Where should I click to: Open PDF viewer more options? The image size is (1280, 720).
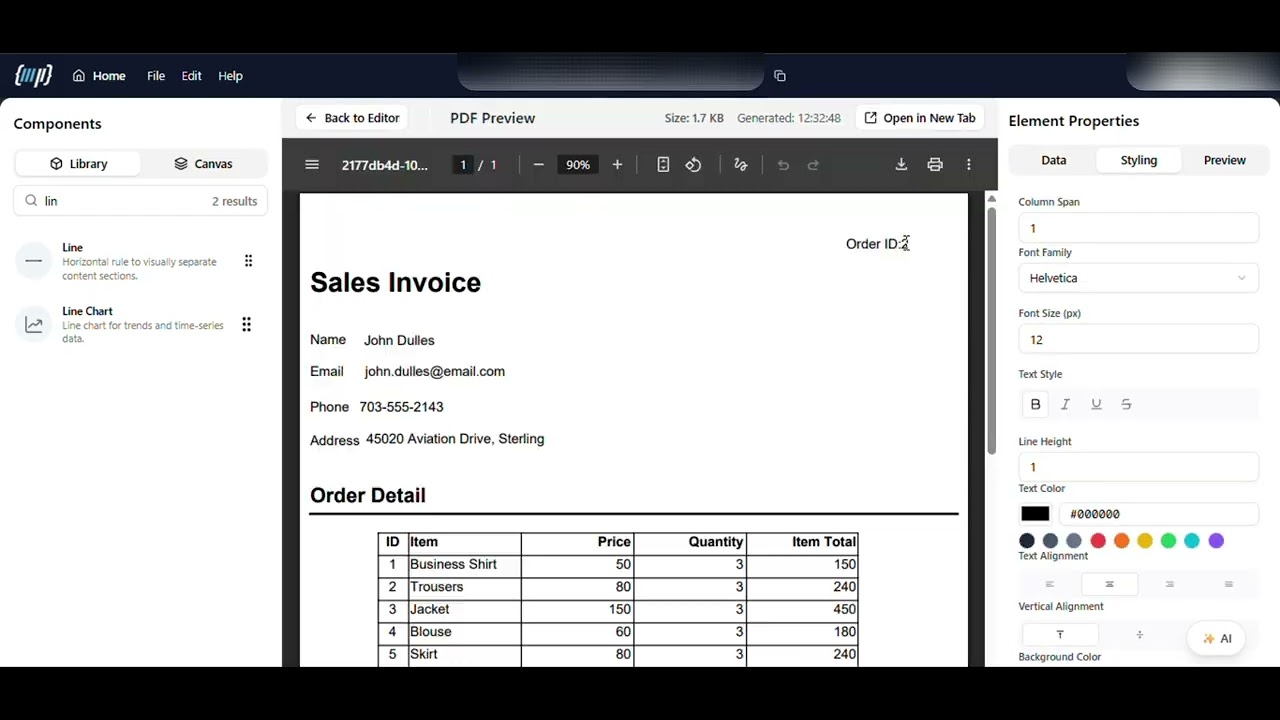968,165
